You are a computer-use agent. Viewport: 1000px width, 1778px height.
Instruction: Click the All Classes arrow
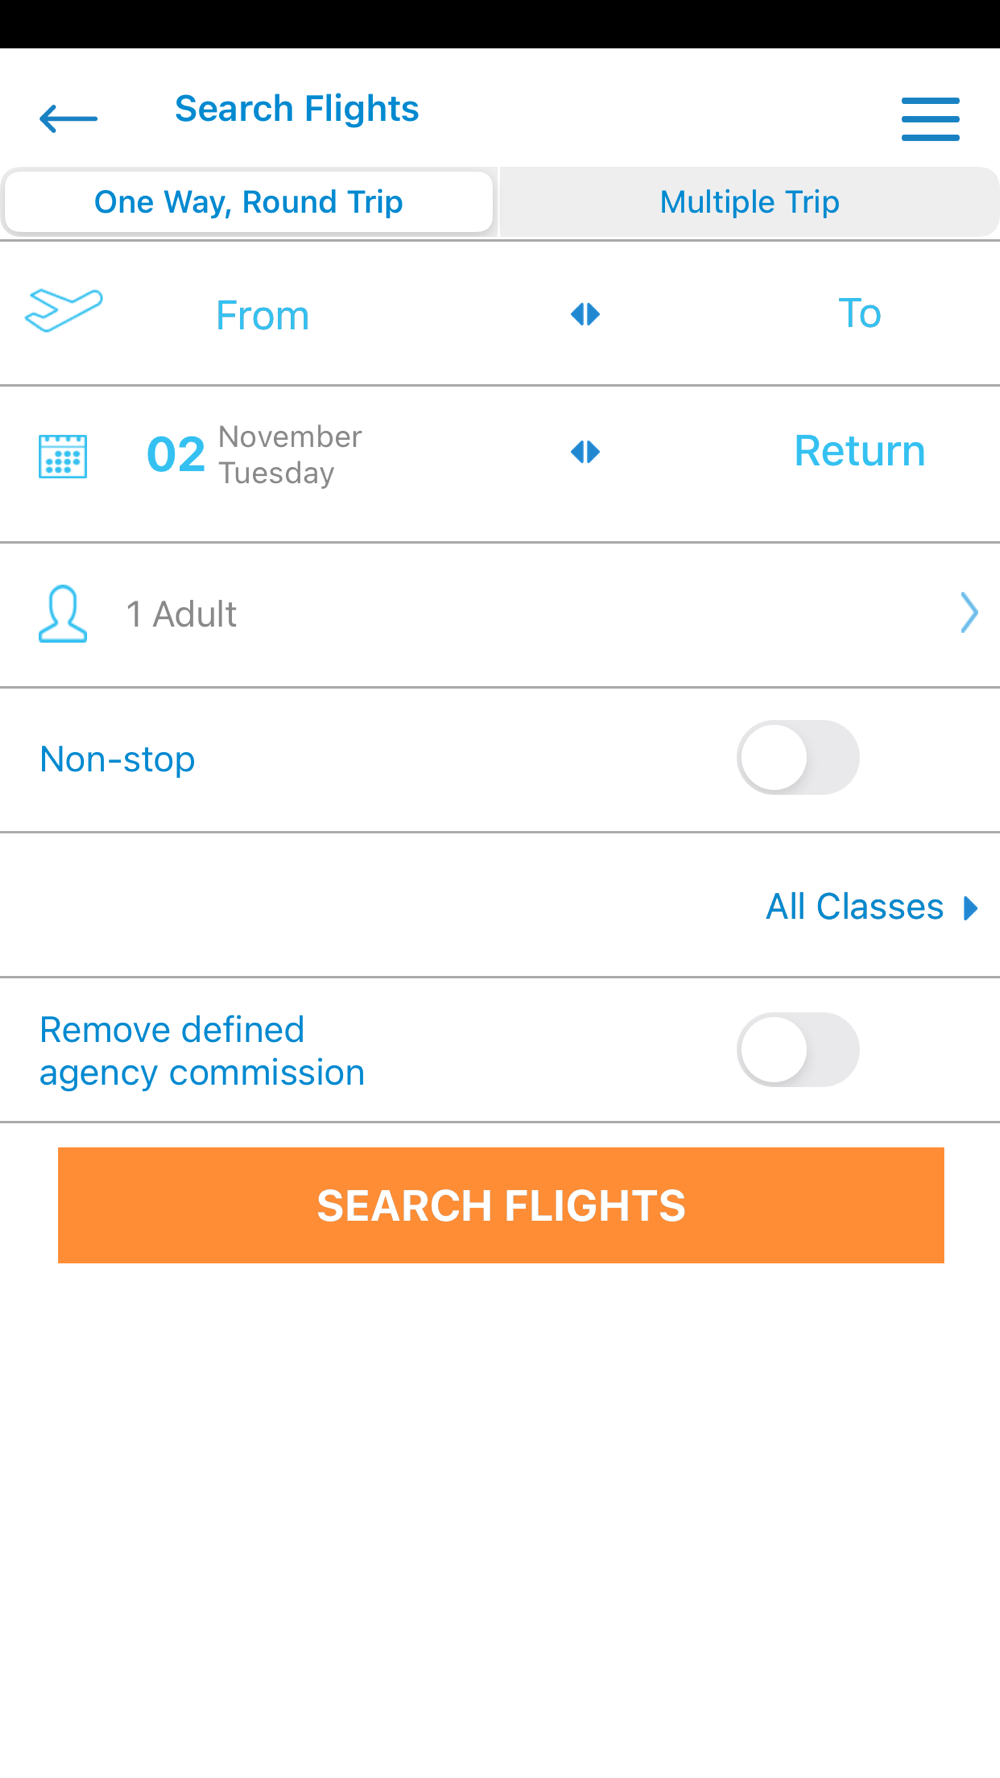[x=970, y=908]
